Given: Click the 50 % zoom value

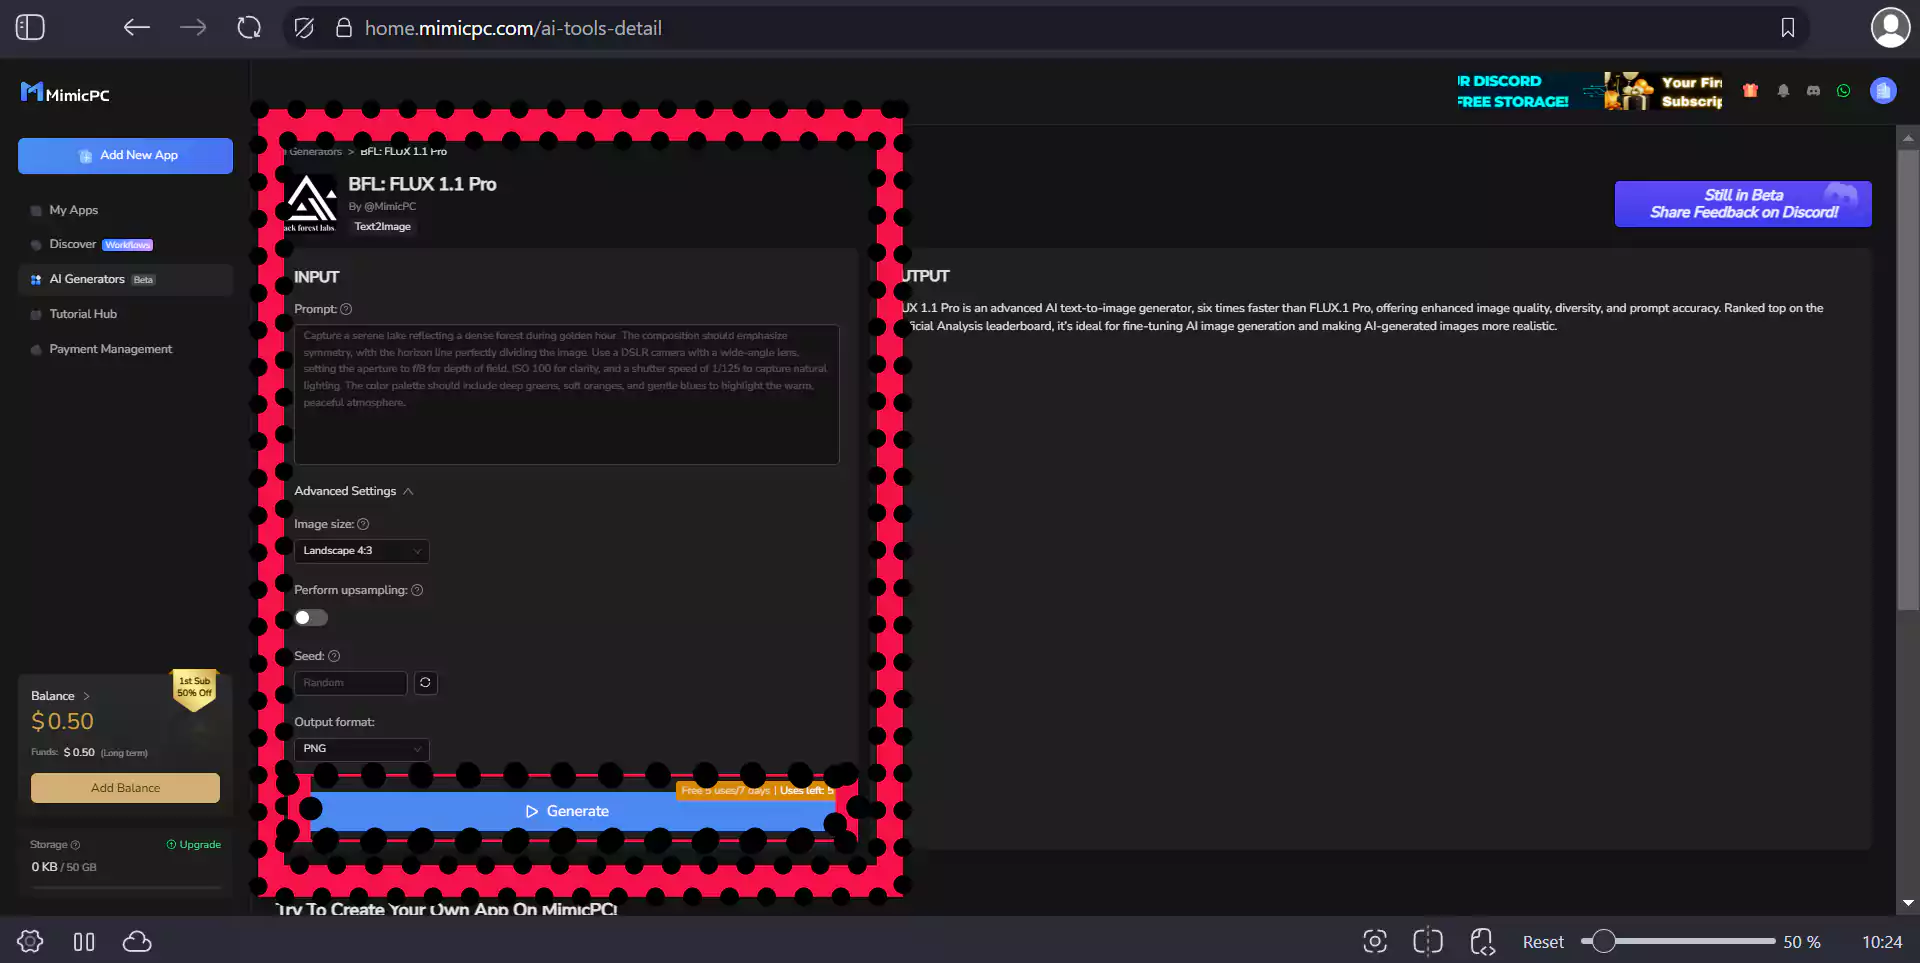Looking at the screenshot, I should [x=1802, y=942].
